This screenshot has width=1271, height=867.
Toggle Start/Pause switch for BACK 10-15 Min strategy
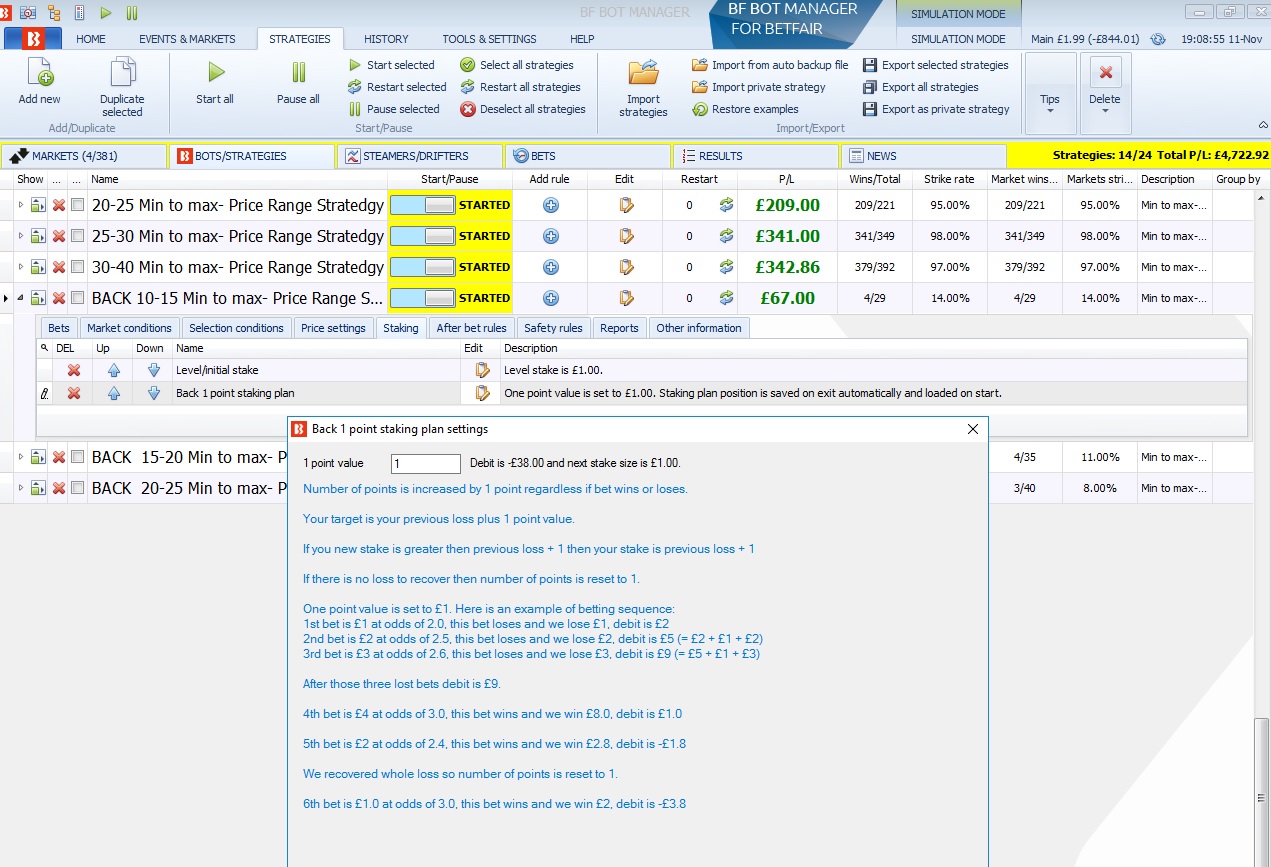(422, 298)
